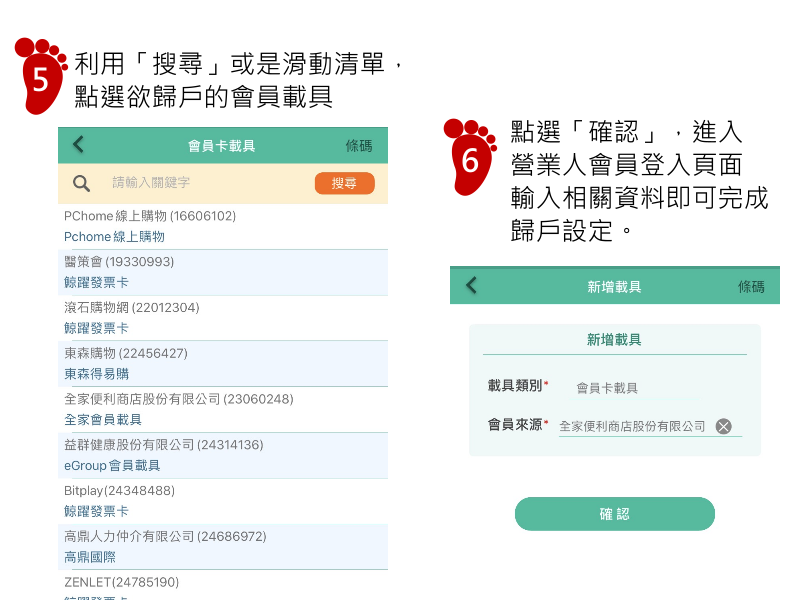This screenshot has height=600, width=800.
Task: Click the 會員來源 label
Action: [515, 424]
